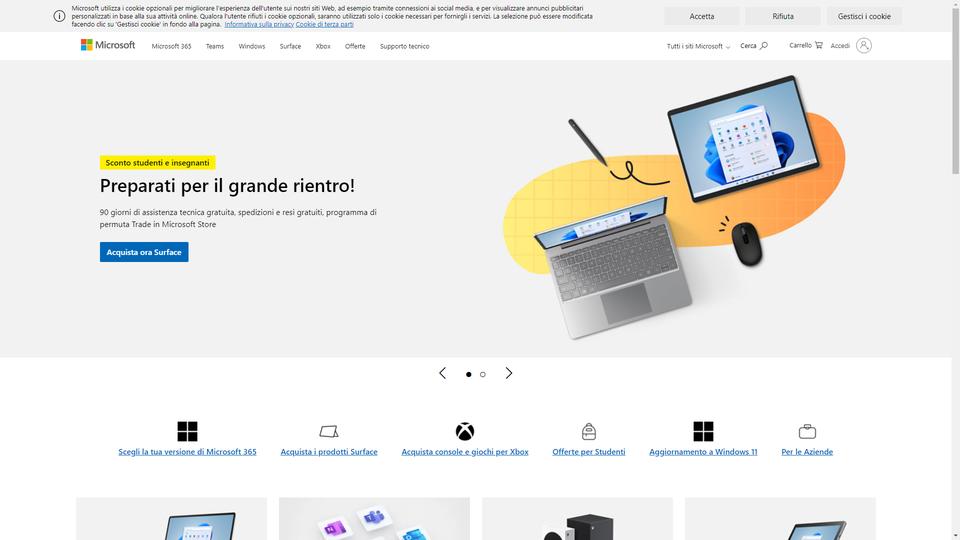
Task: Open Microsoft 365 in navigation bar
Action: (x=171, y=46)
